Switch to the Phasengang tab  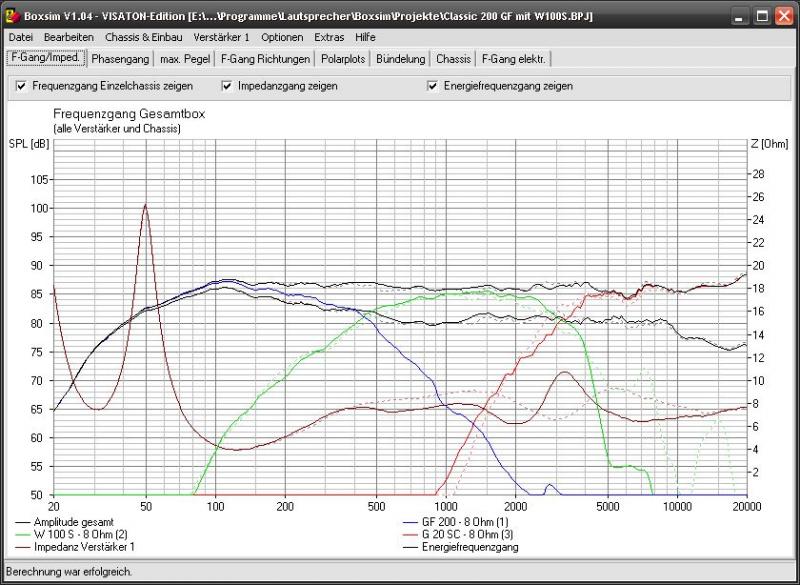coord(120,59)
